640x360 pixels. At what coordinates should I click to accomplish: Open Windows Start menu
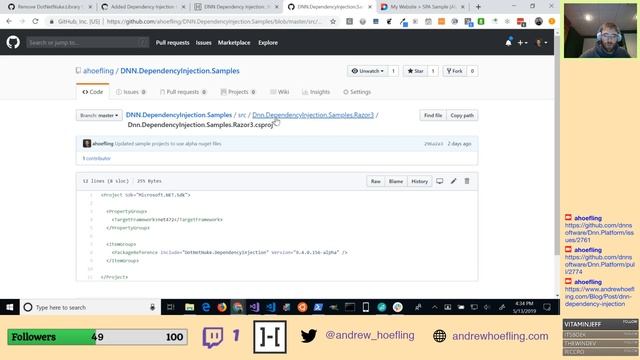pyautogui.click(x=10, y=307)
